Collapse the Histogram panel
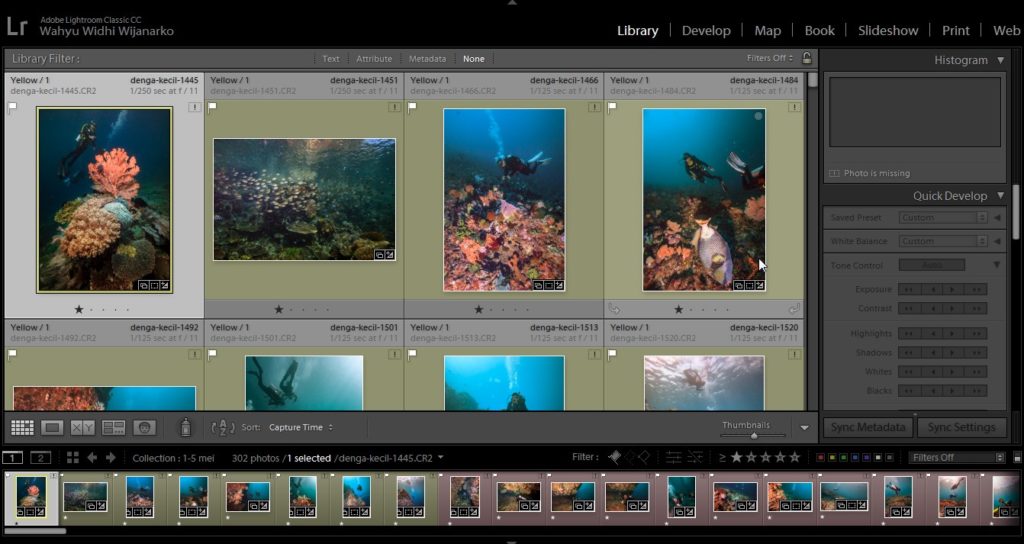 click(1001, 60)
